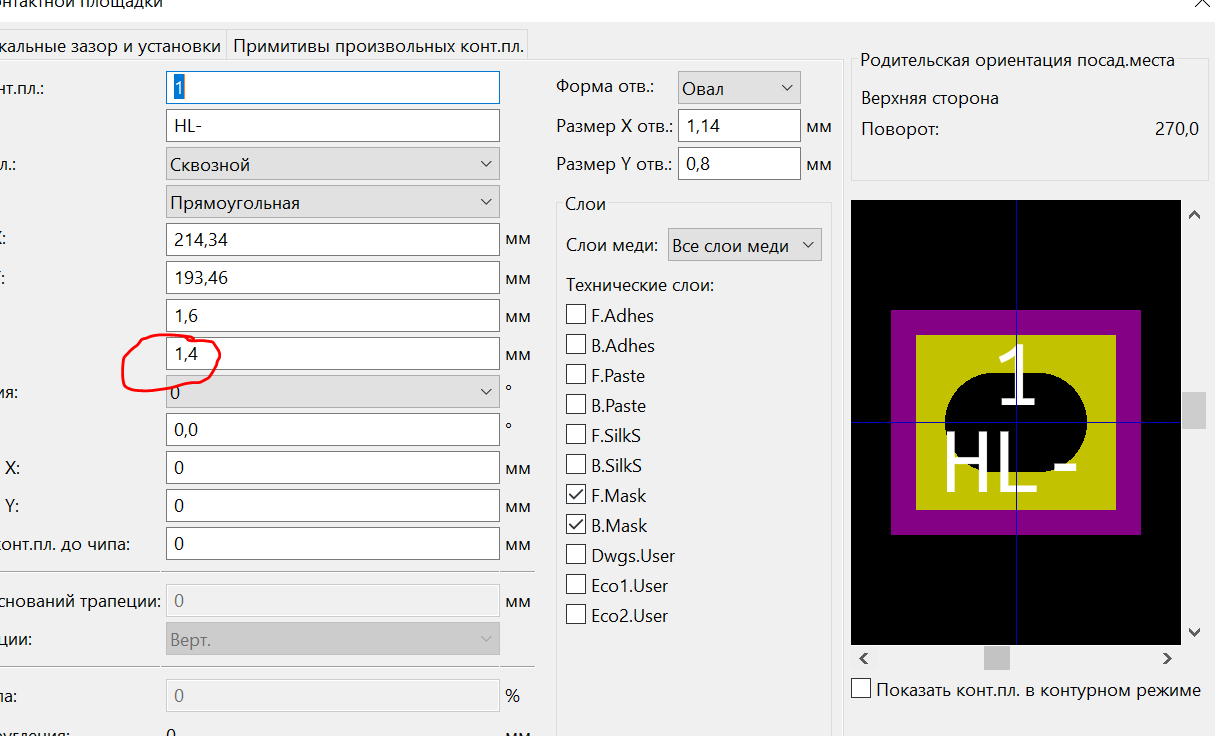Enable the Dwgs.User layer checkbox

click(576, 555)
